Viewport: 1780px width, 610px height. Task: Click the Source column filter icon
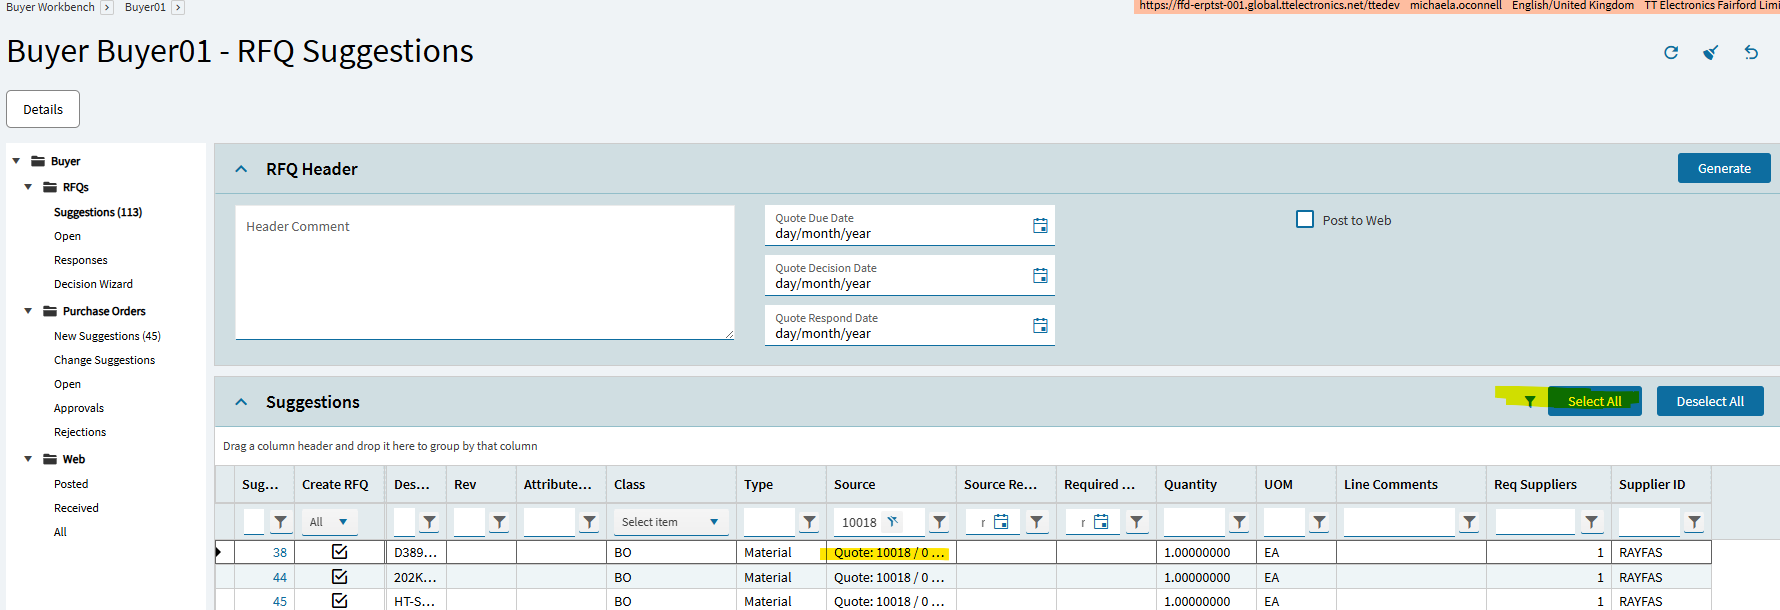[x=940, y=522]
